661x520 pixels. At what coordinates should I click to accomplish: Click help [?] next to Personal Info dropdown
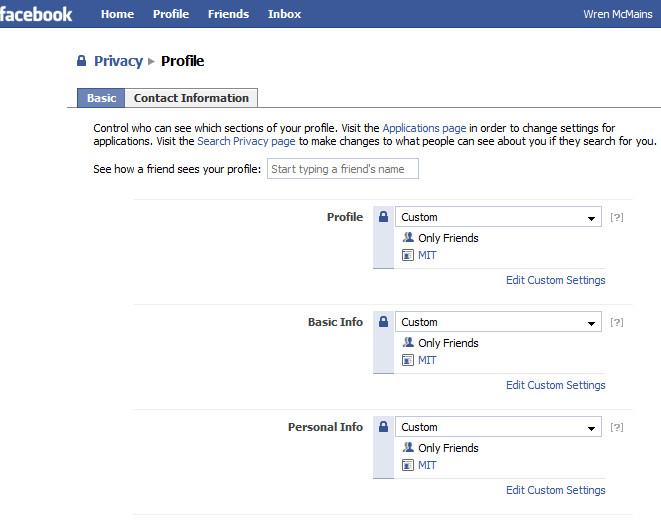[617, 427]
